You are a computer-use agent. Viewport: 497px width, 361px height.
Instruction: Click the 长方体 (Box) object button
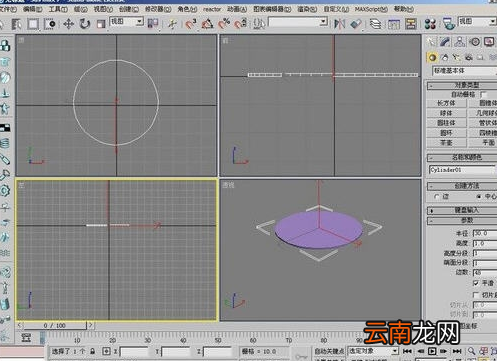tap(446, 103)
